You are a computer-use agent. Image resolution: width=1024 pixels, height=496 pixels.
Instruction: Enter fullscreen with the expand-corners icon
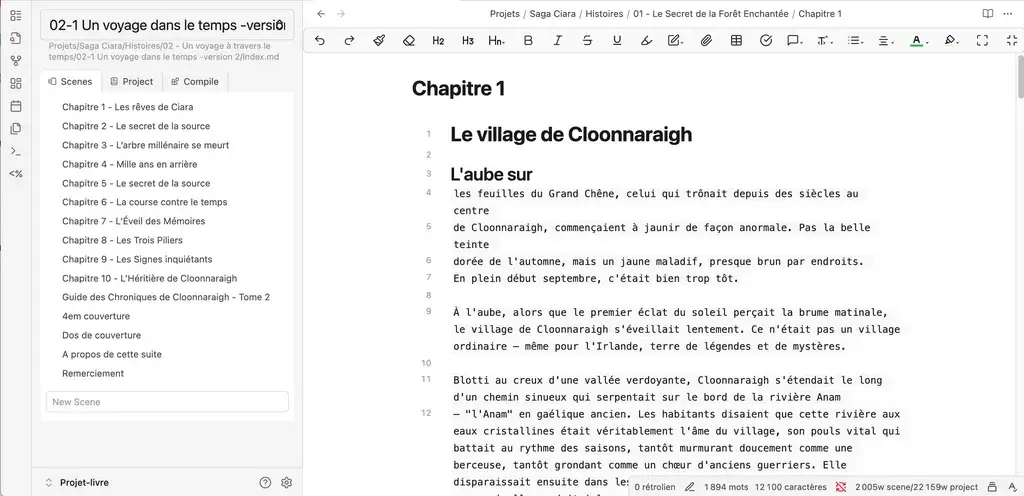(982, 41)
